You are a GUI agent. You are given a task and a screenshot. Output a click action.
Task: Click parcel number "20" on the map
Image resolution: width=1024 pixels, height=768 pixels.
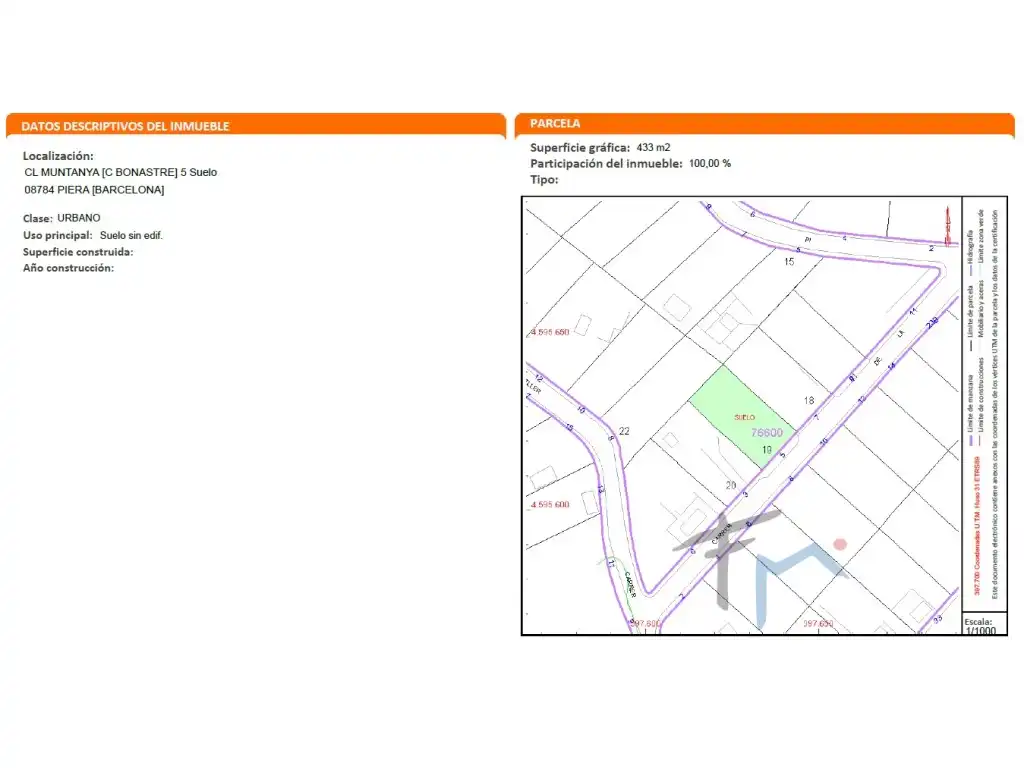(x=731, y=485)
